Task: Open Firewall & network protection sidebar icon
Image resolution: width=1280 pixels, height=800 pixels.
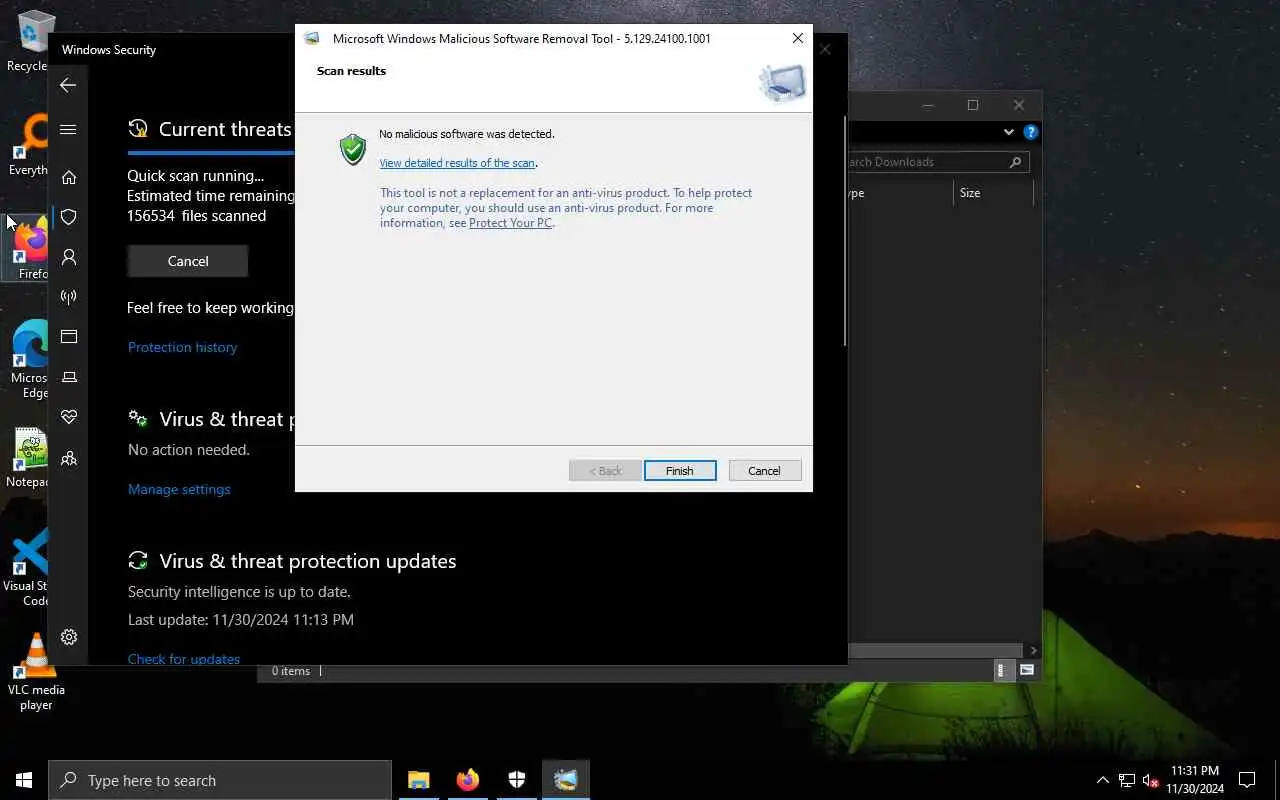Action: [x=69, y=297]
